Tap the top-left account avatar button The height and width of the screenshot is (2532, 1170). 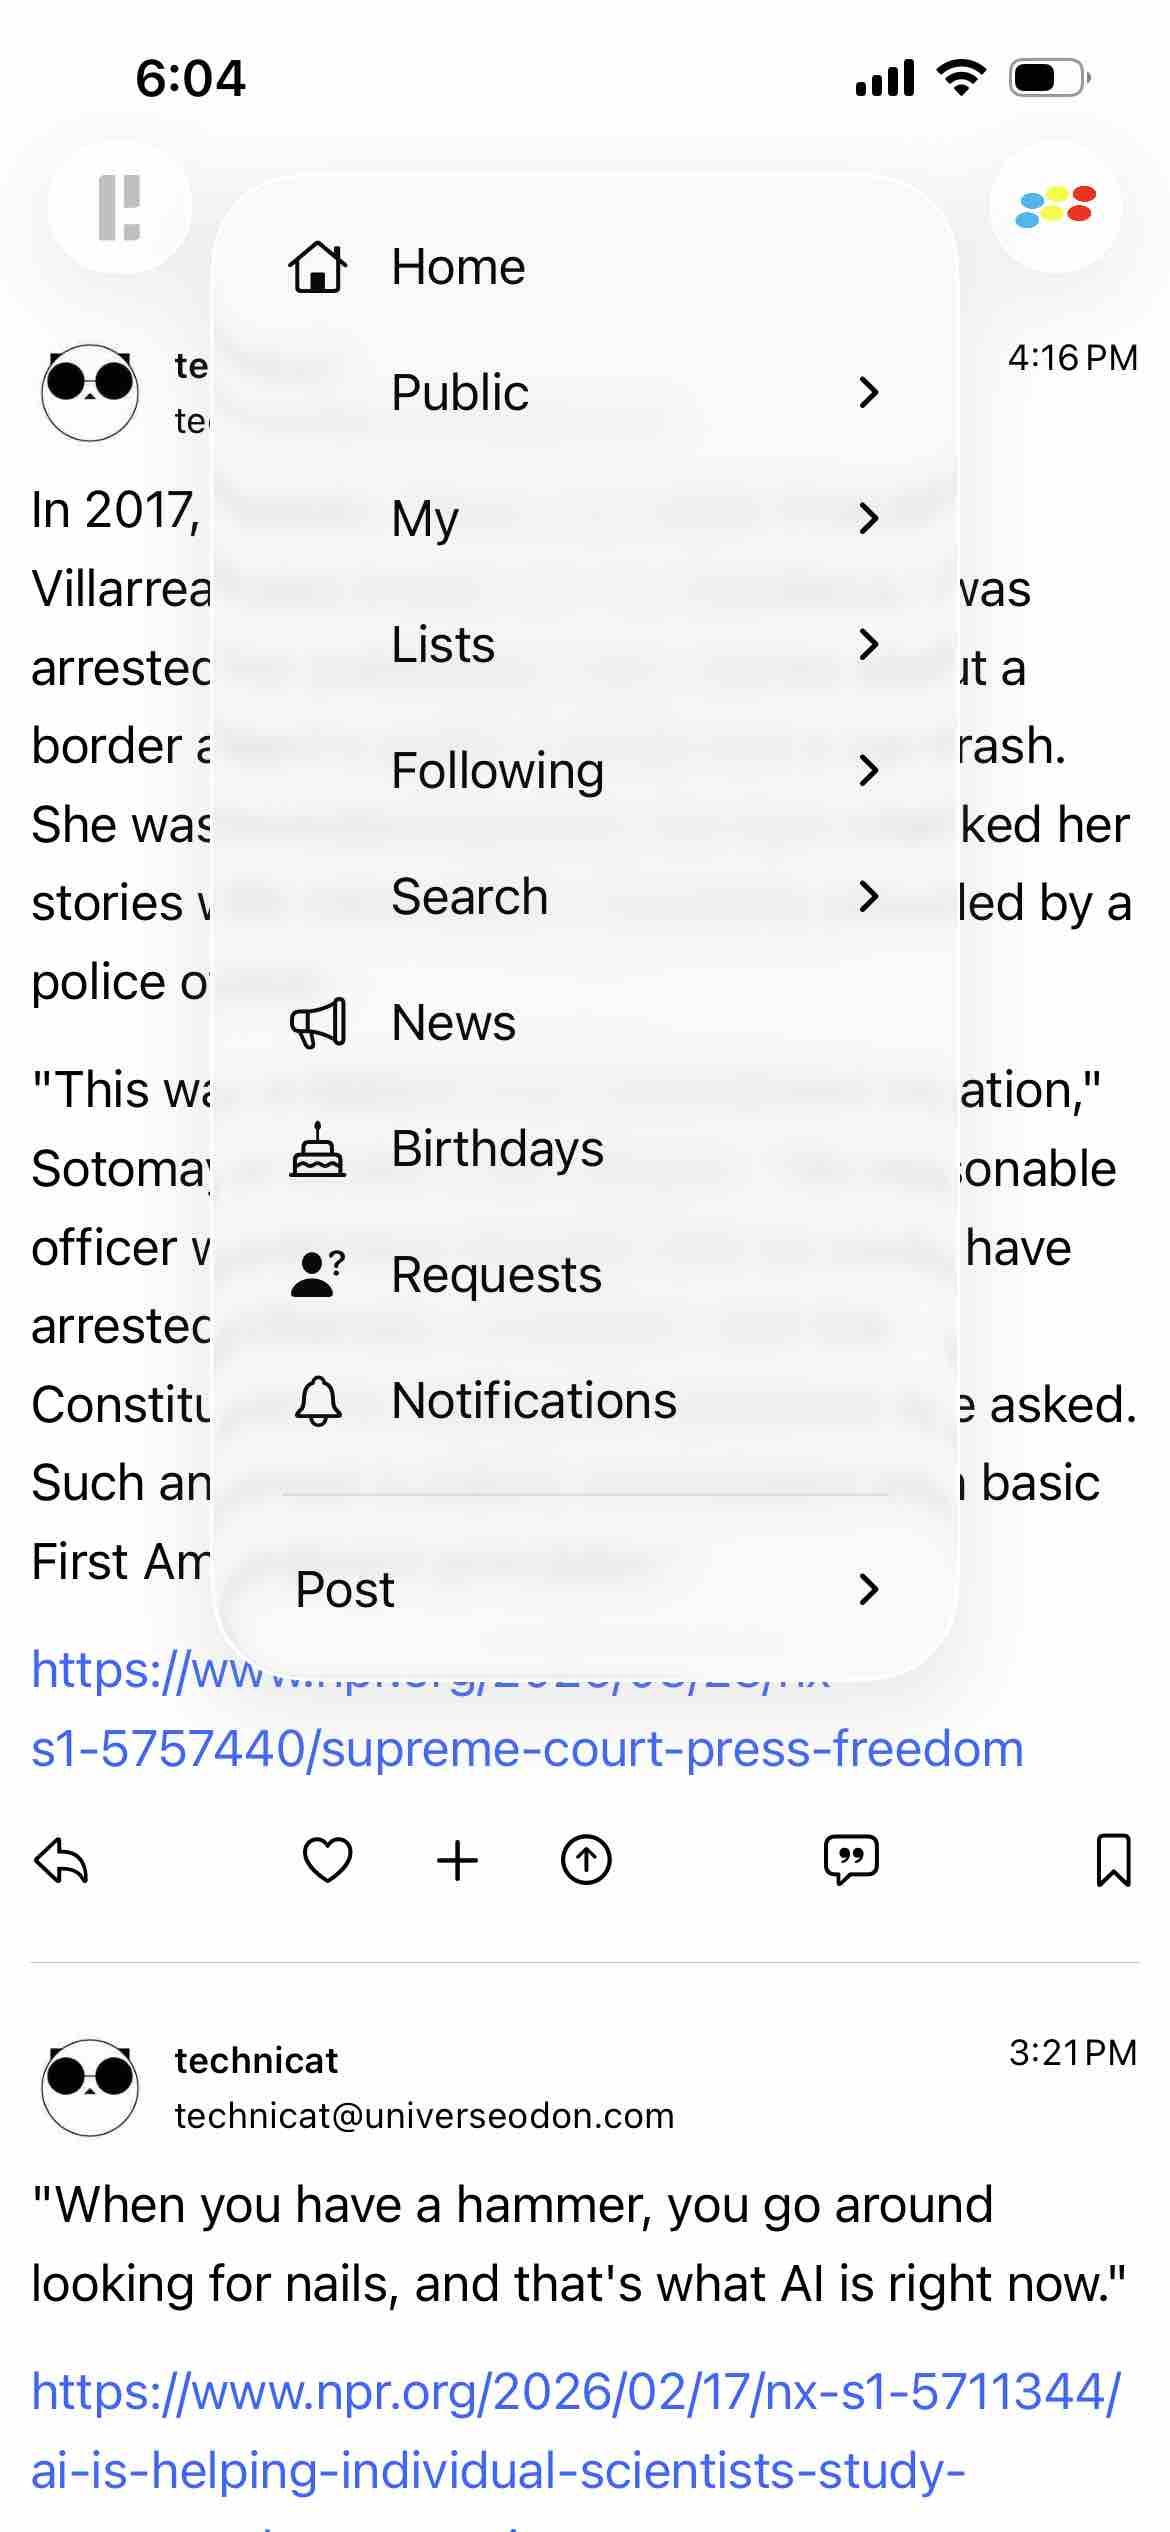click(x=119, y=207)
